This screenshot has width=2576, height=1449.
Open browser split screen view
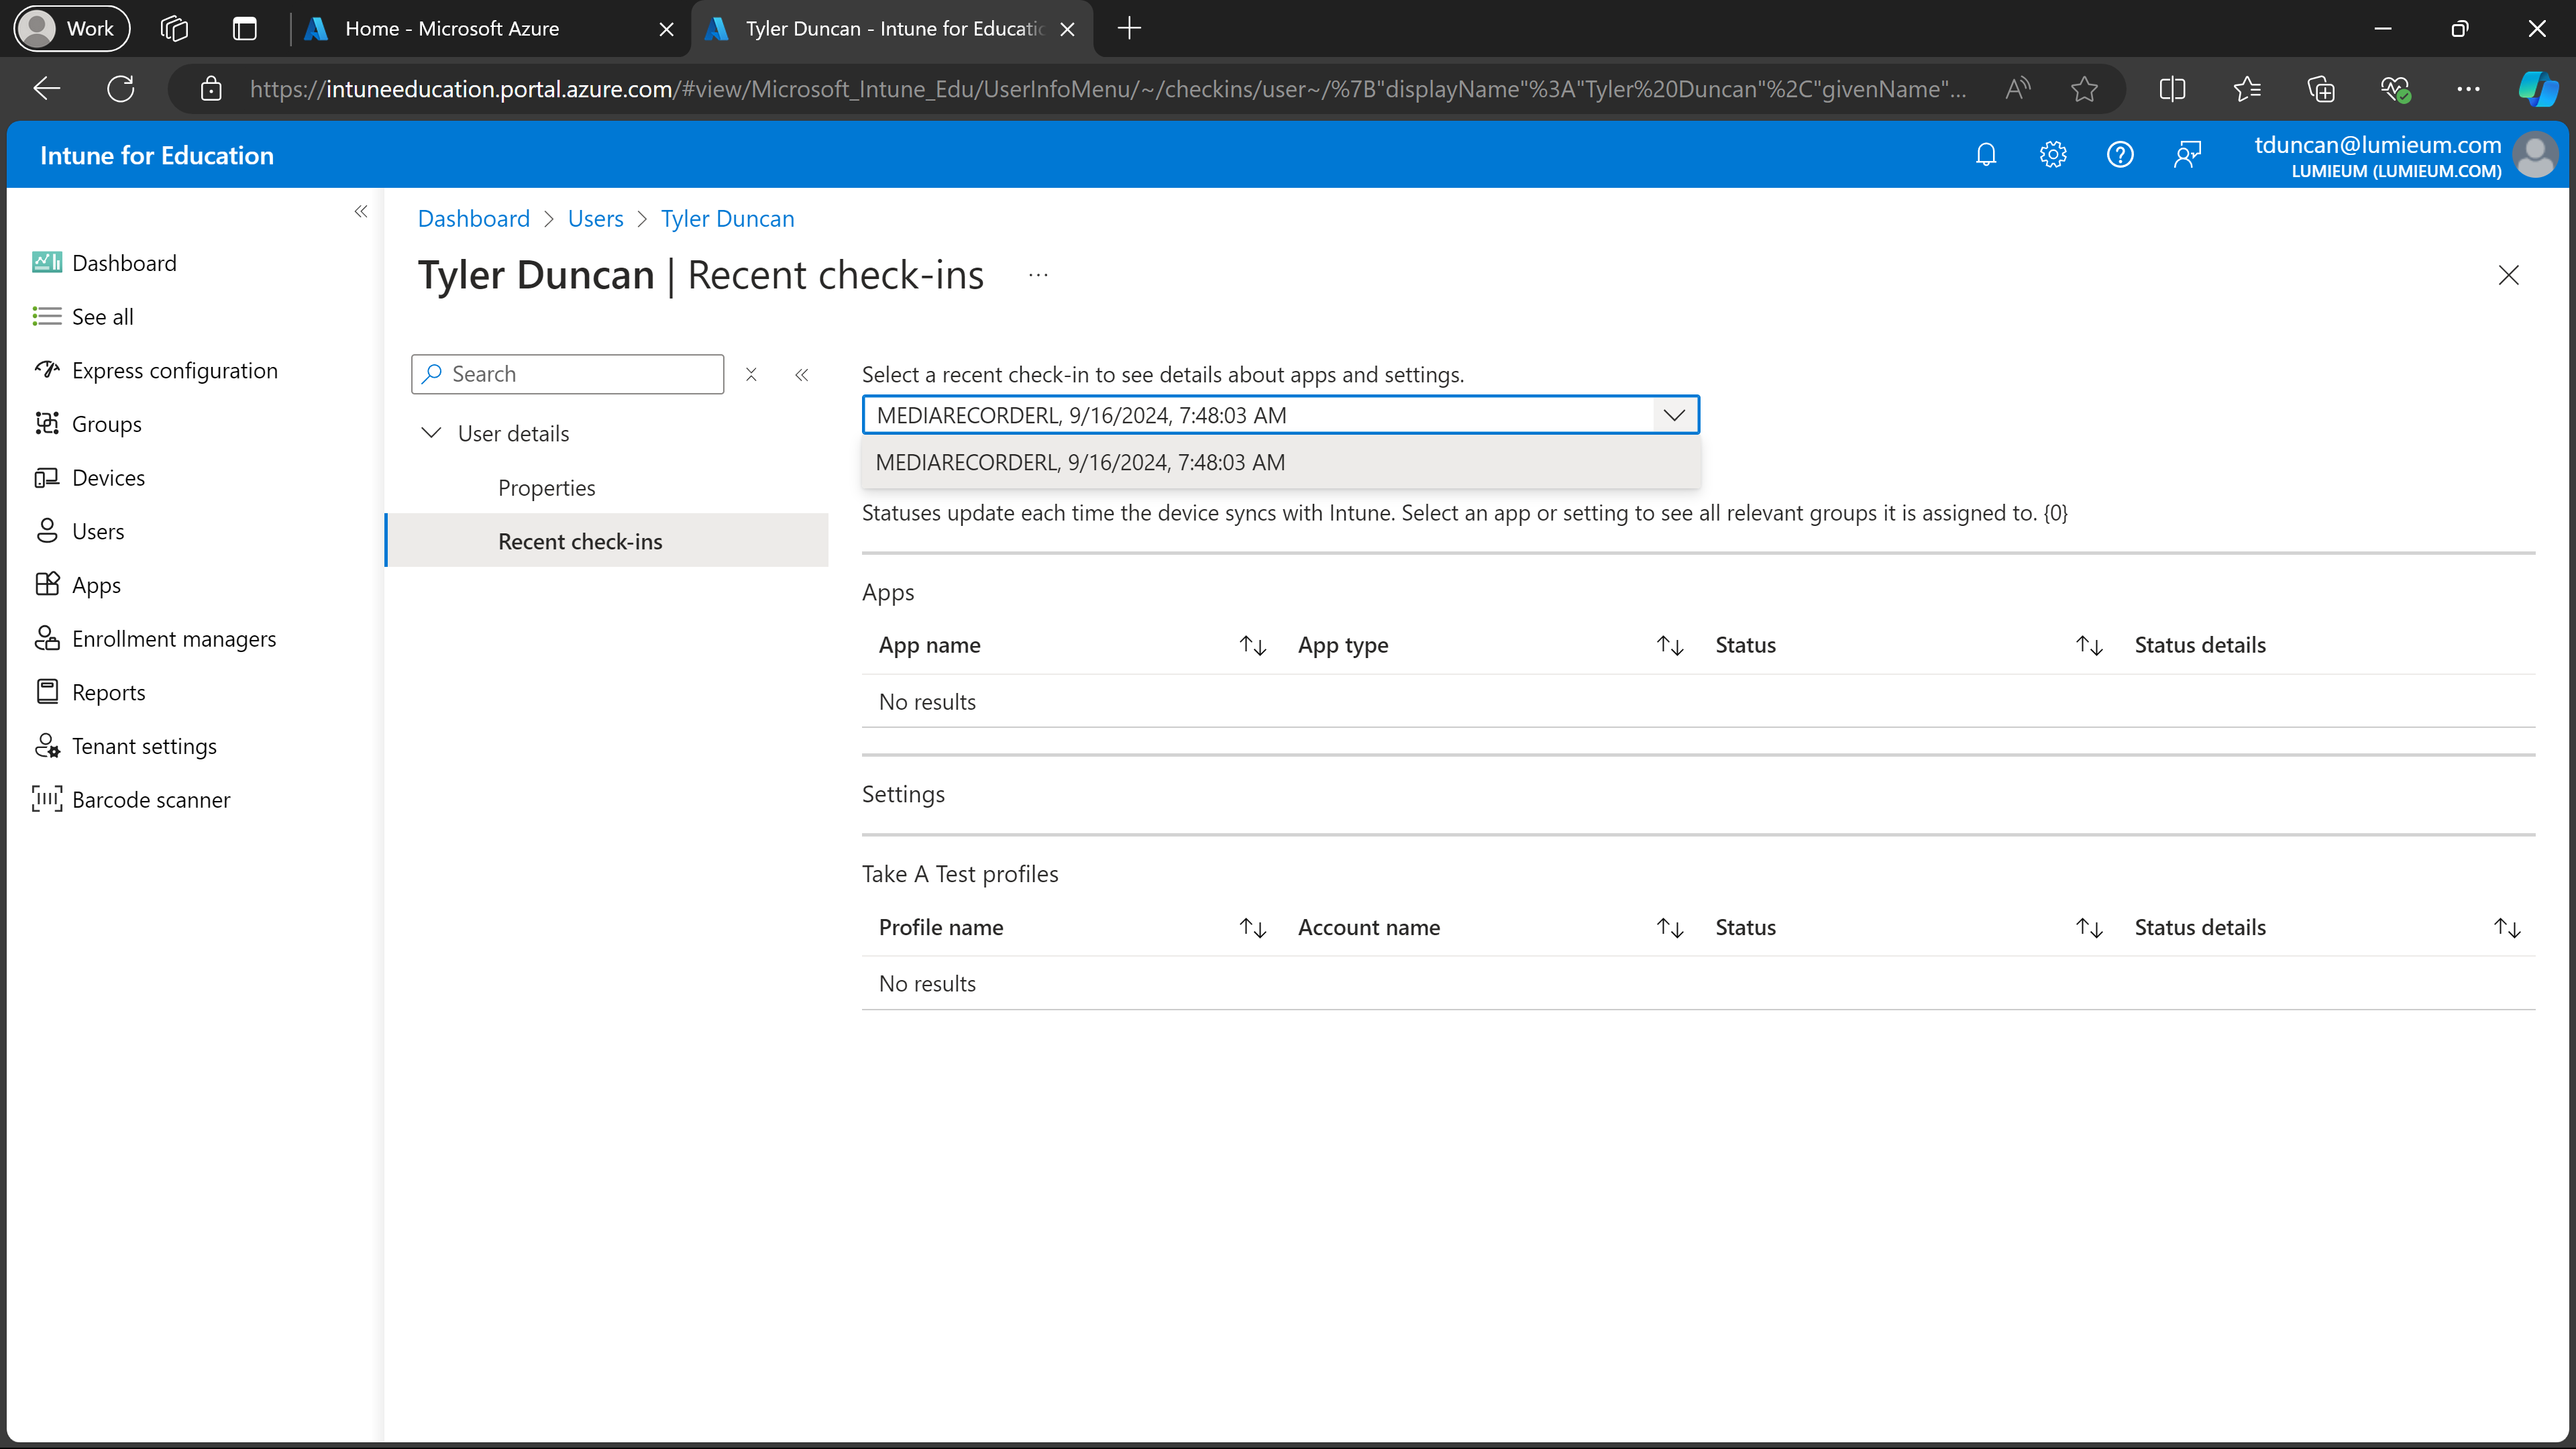pyautogui.click(x=2172, y=89)
